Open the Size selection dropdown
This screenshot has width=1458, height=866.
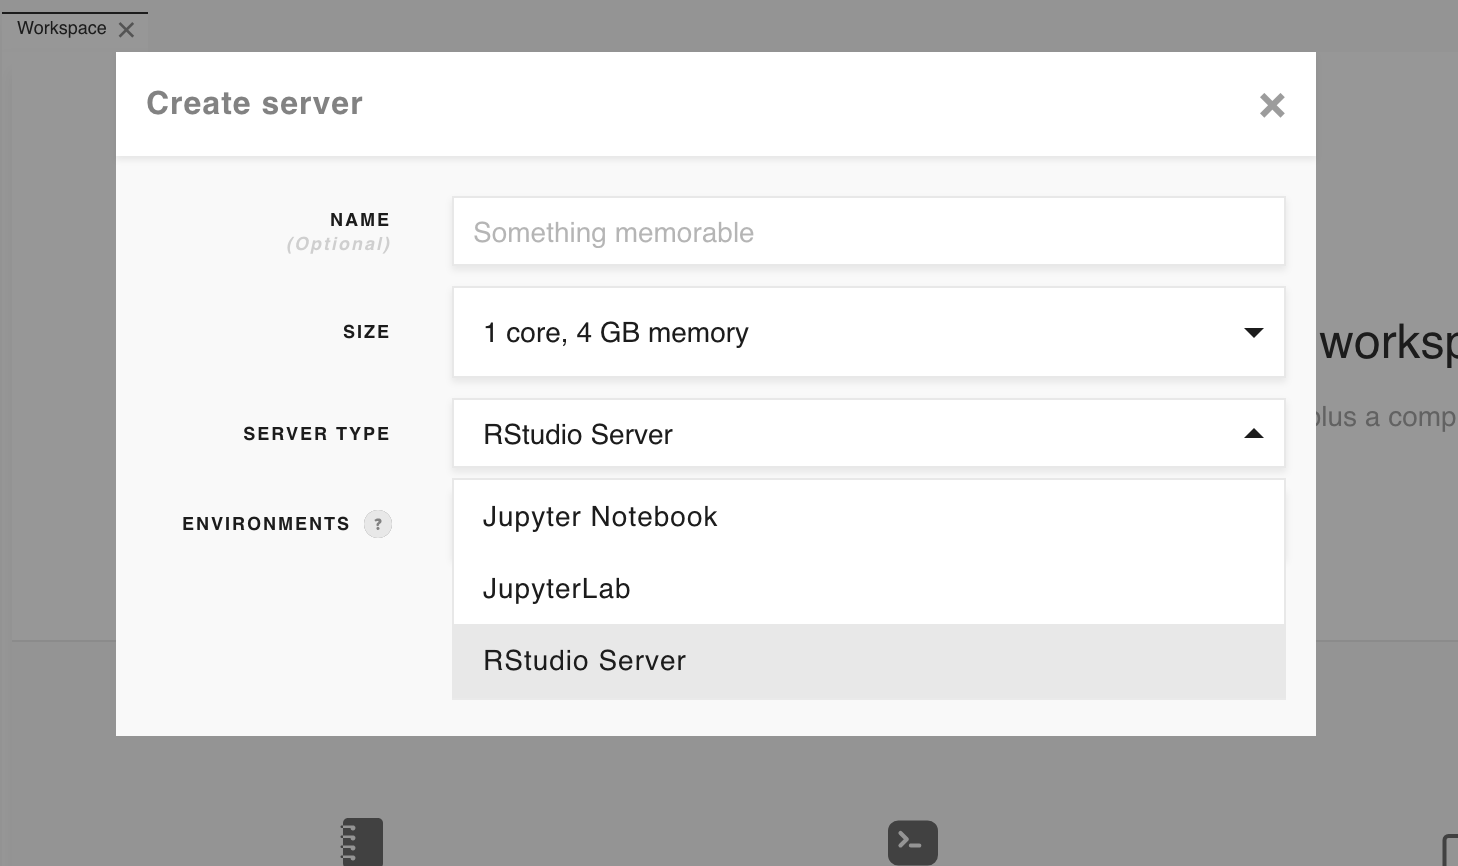tap(868, 332)
